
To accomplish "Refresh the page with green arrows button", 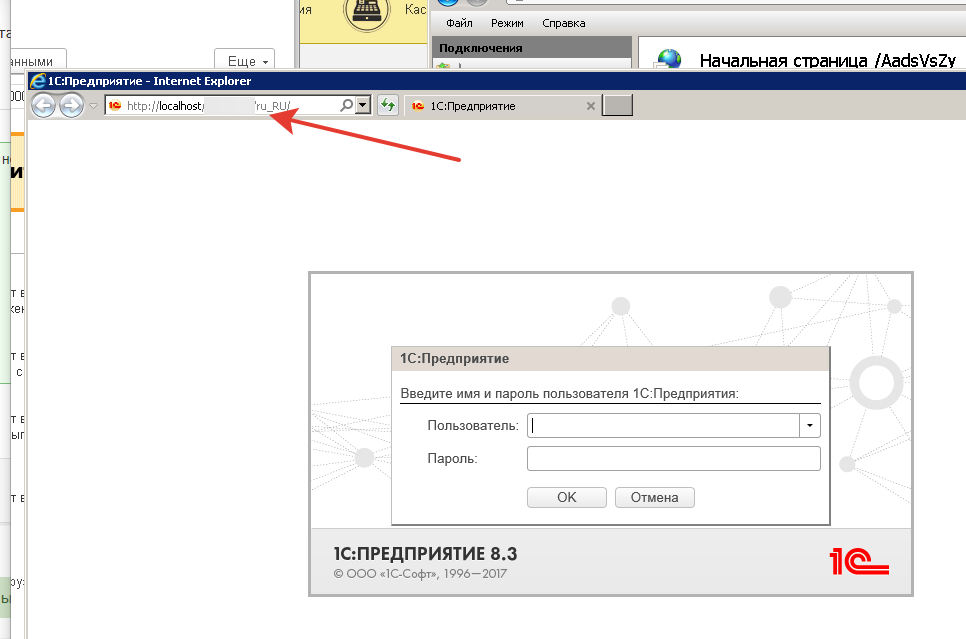I will tap(388, 105).
